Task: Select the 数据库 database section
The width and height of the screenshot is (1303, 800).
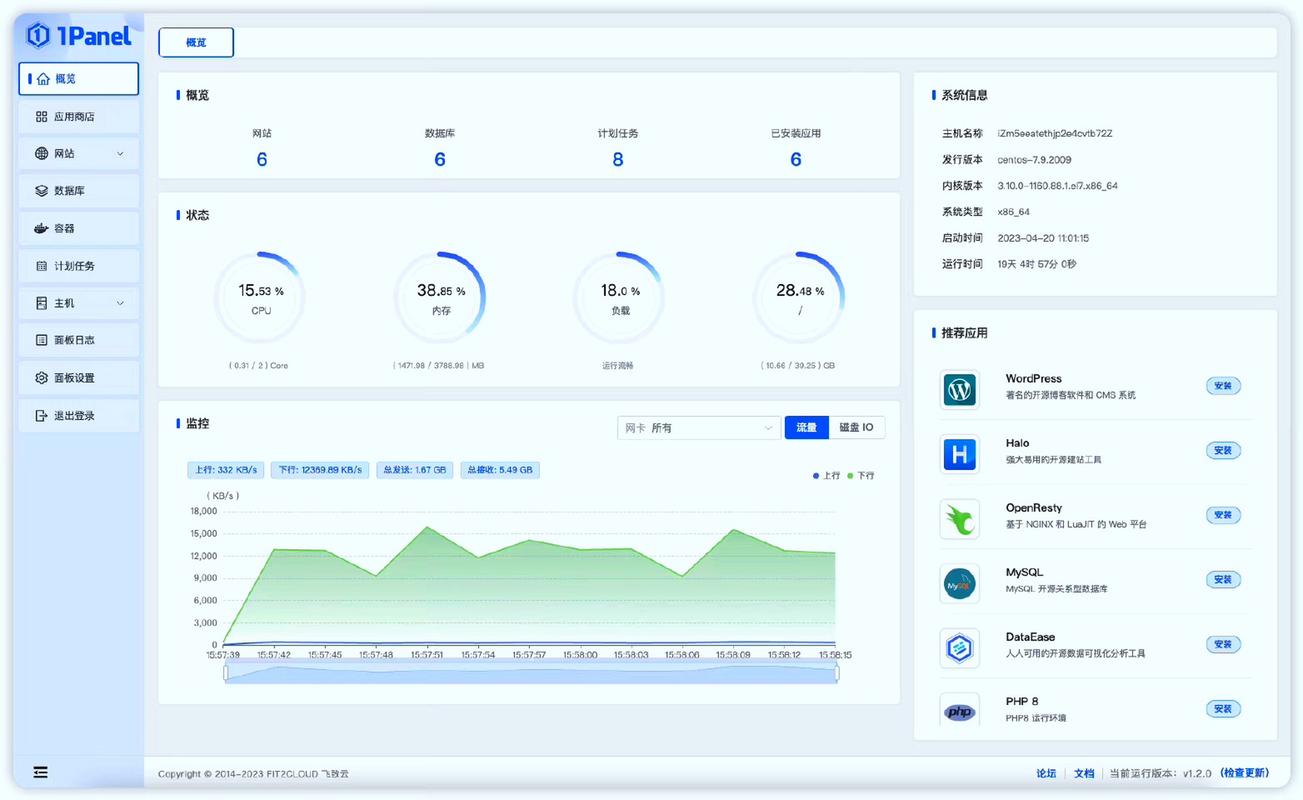Action: point(78,190)
